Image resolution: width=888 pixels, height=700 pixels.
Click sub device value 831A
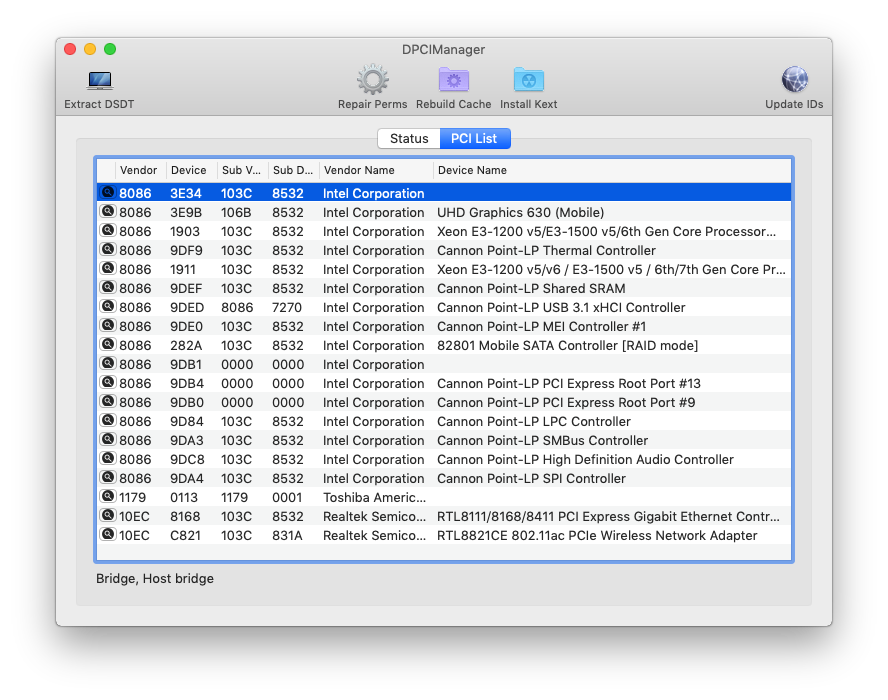pyautogui.click(x=287, y=535)
